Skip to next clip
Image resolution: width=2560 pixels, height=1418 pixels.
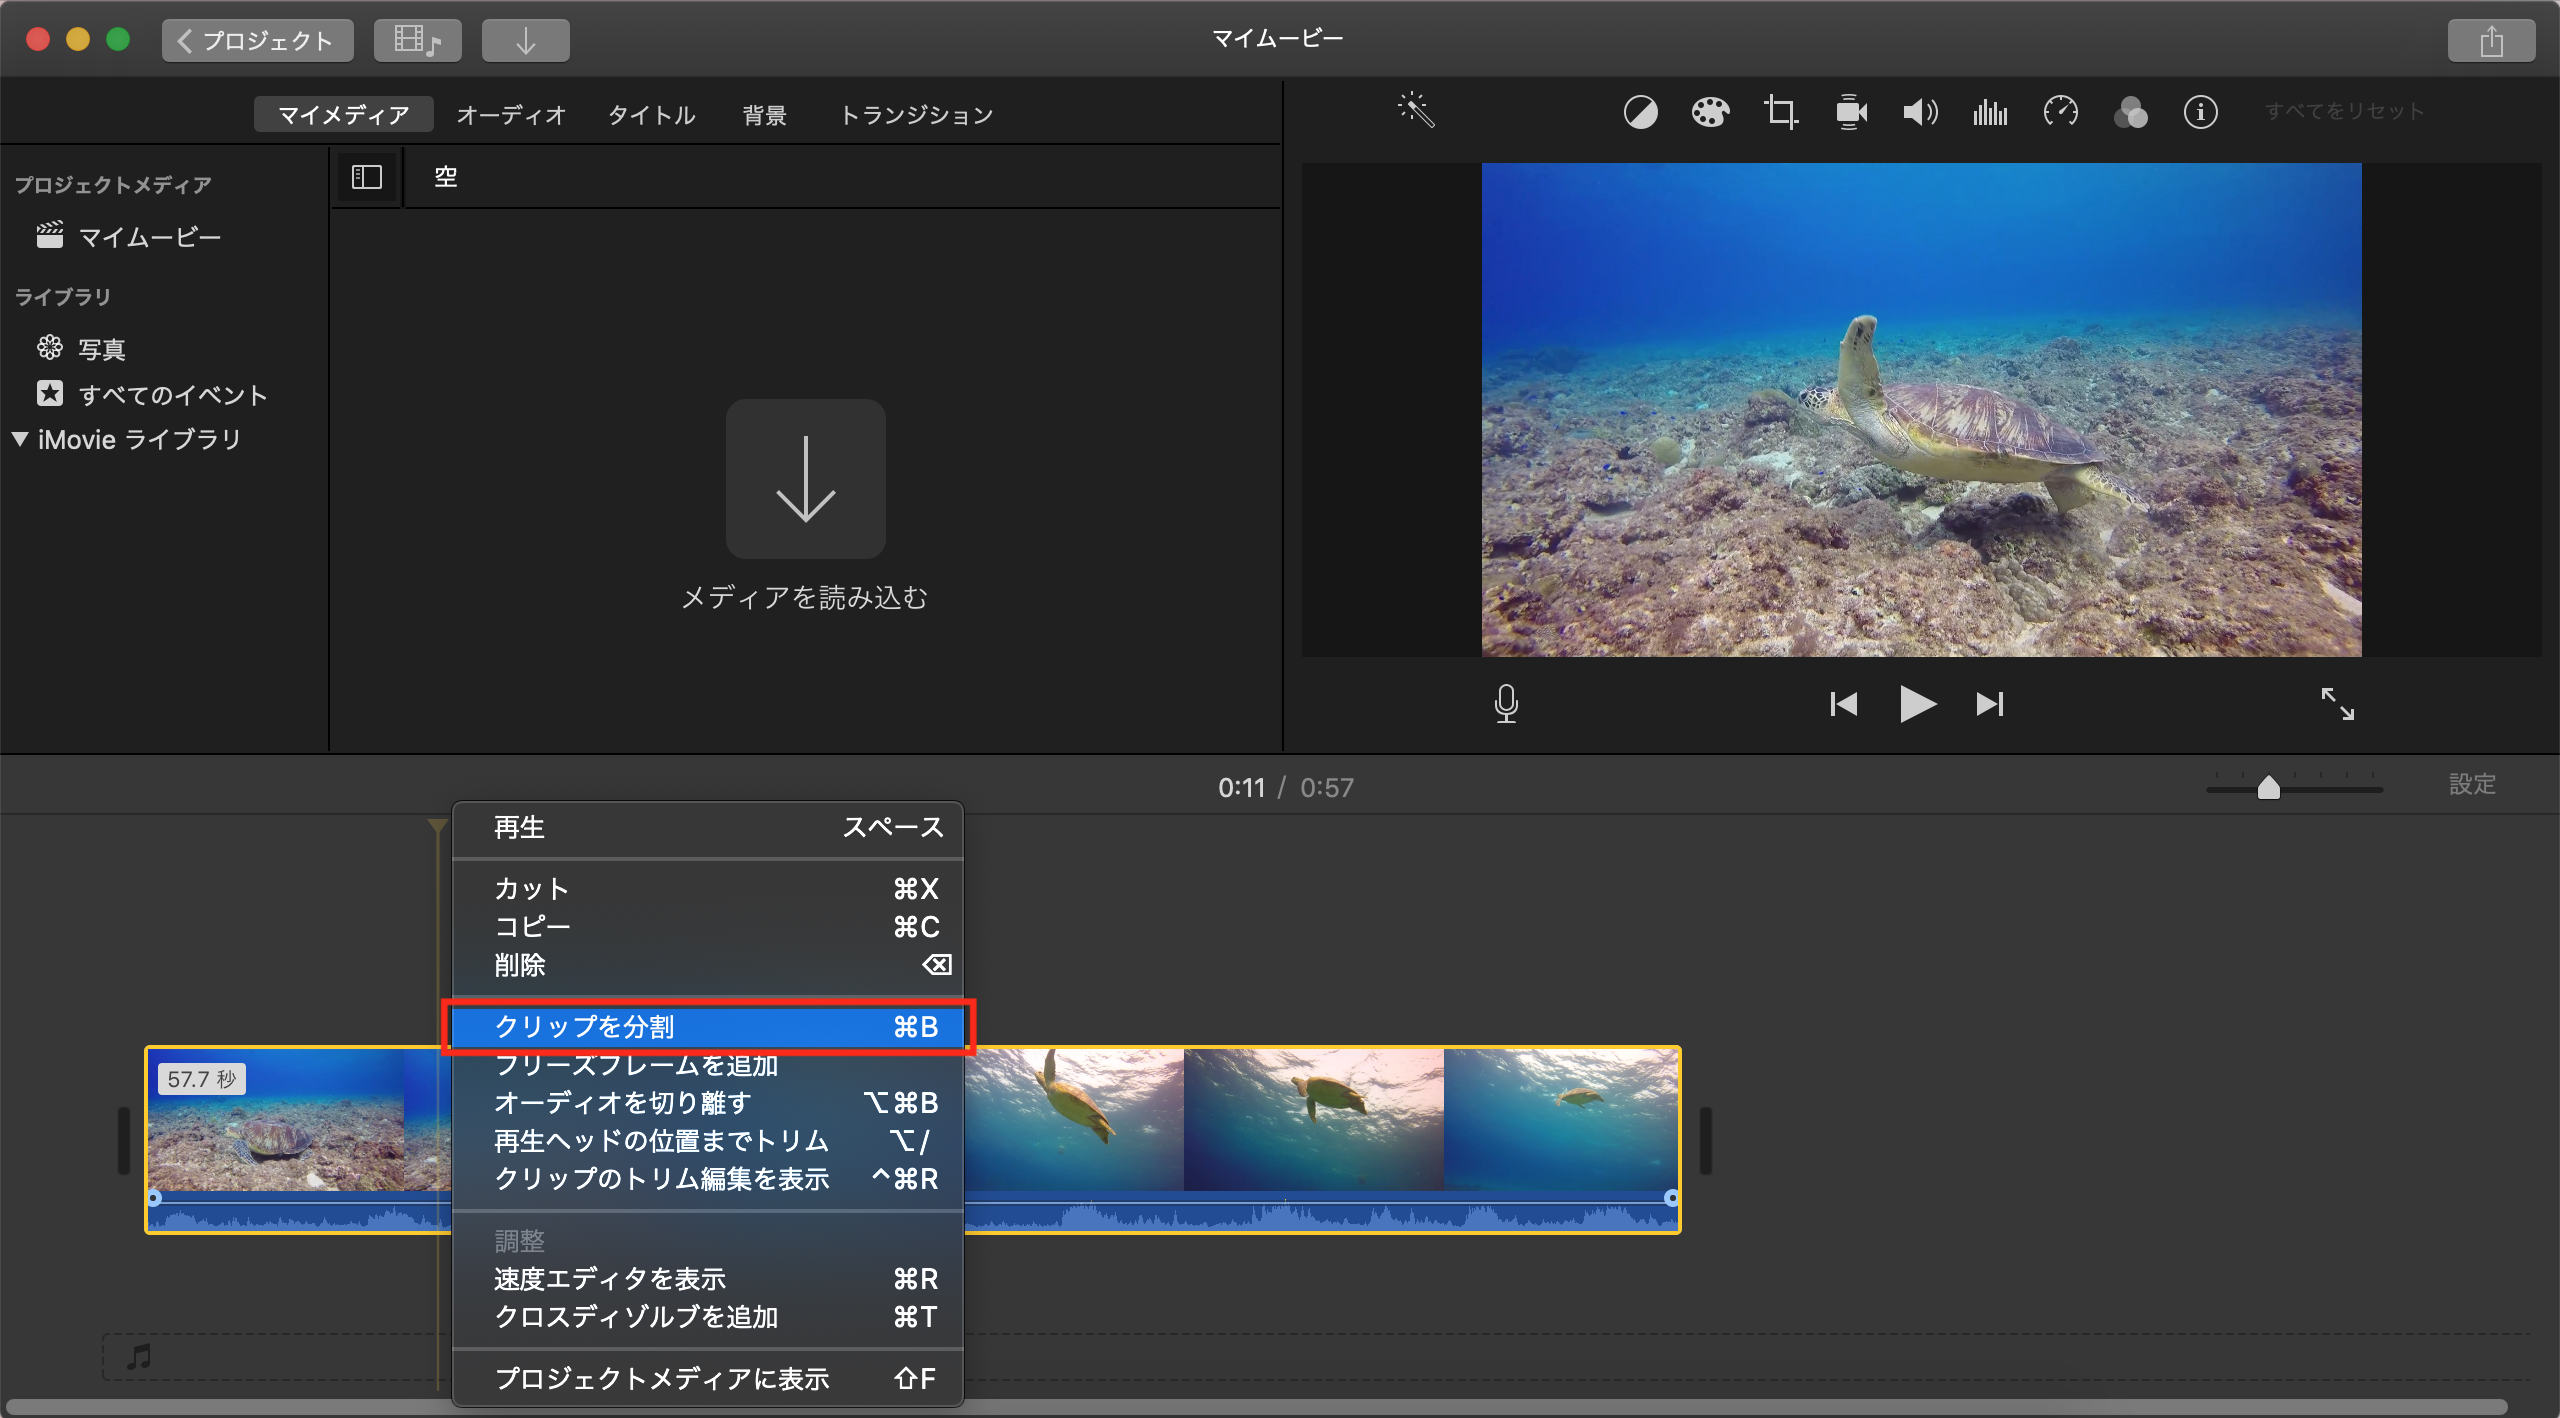click(x=1990, y=704)
